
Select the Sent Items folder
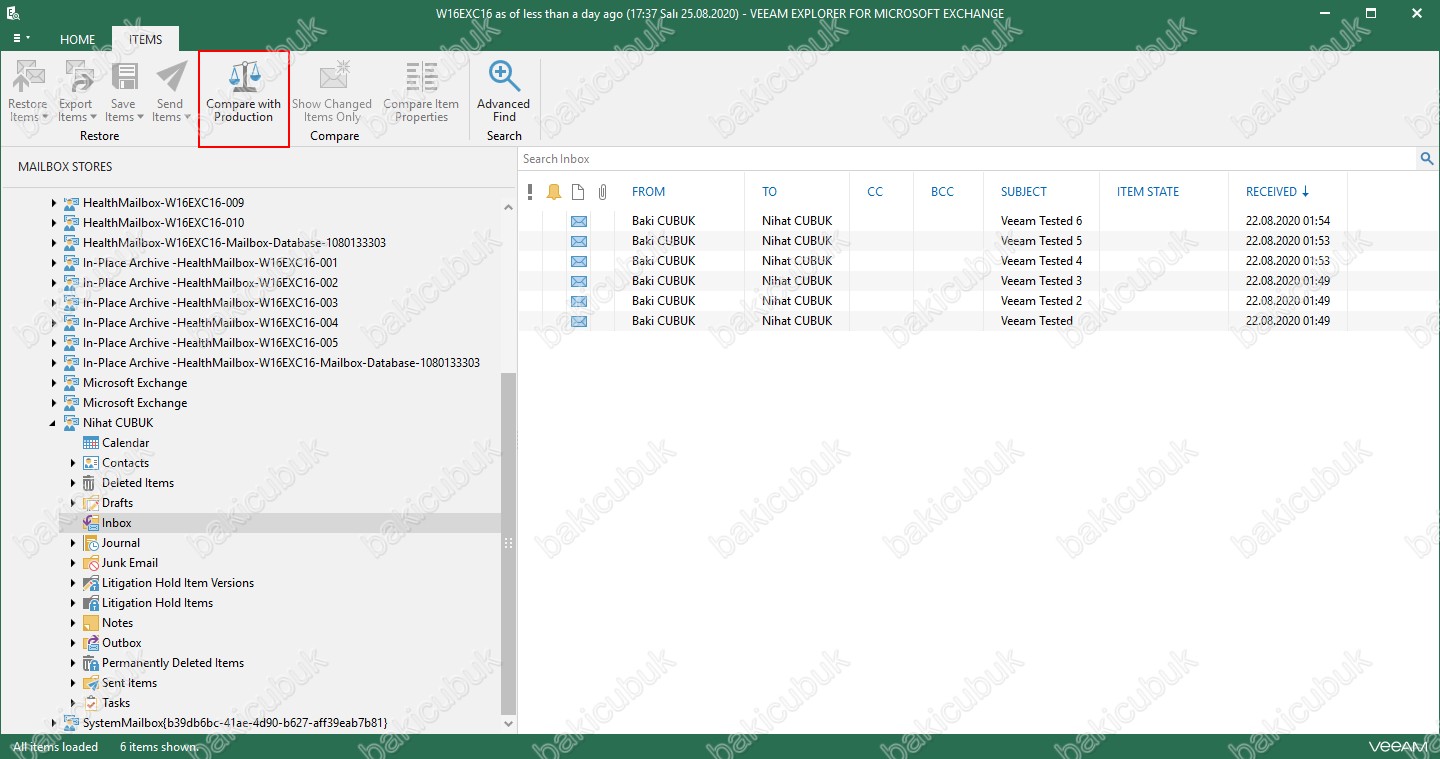click(129, 683)
